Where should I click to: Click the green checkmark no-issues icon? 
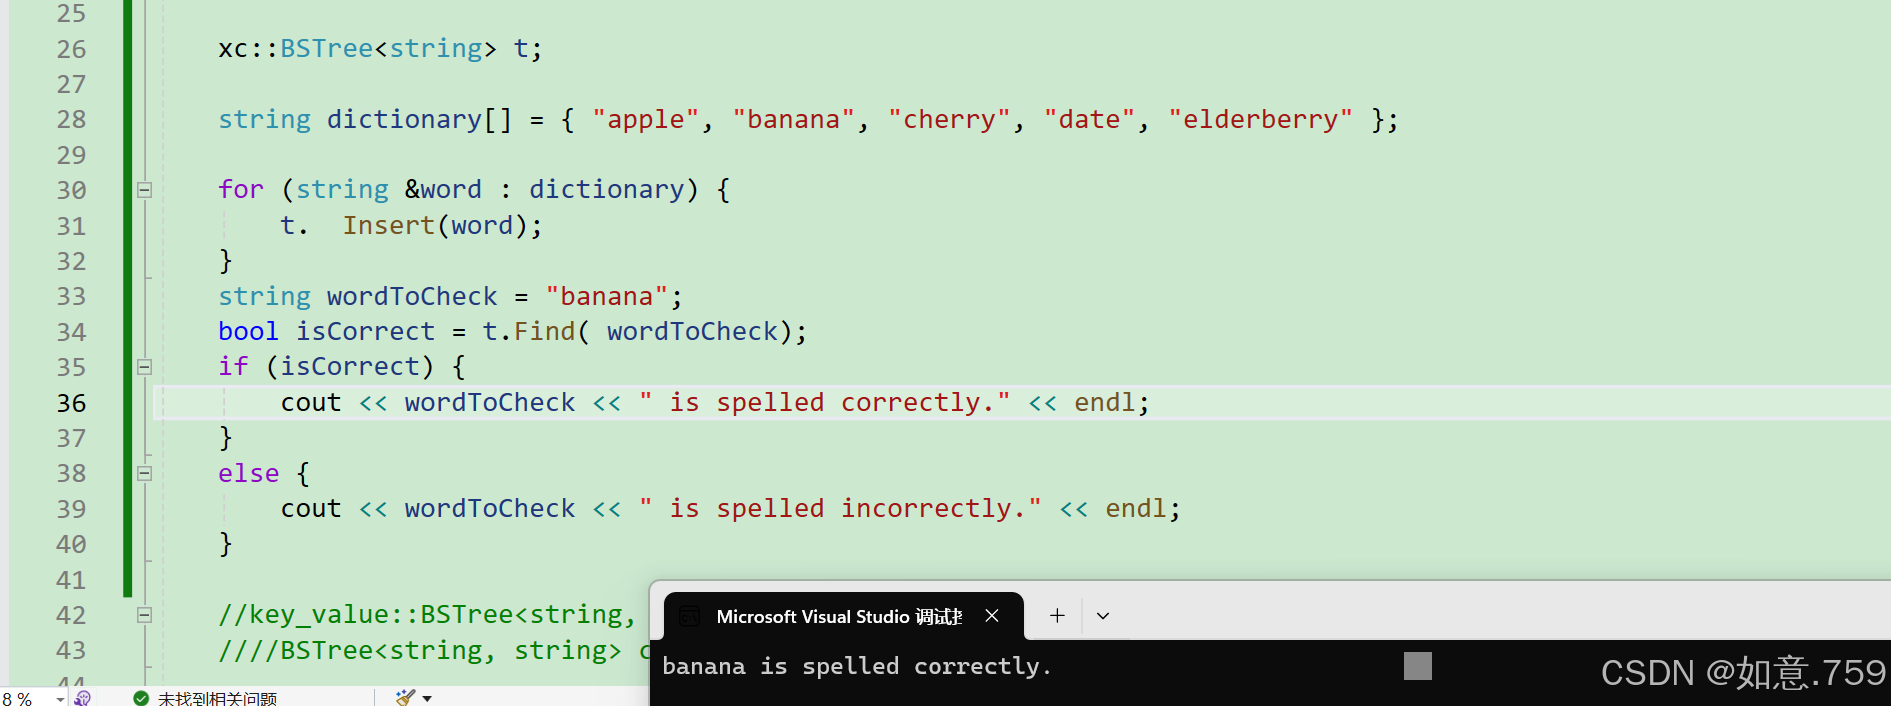click(x=141, y=698)
